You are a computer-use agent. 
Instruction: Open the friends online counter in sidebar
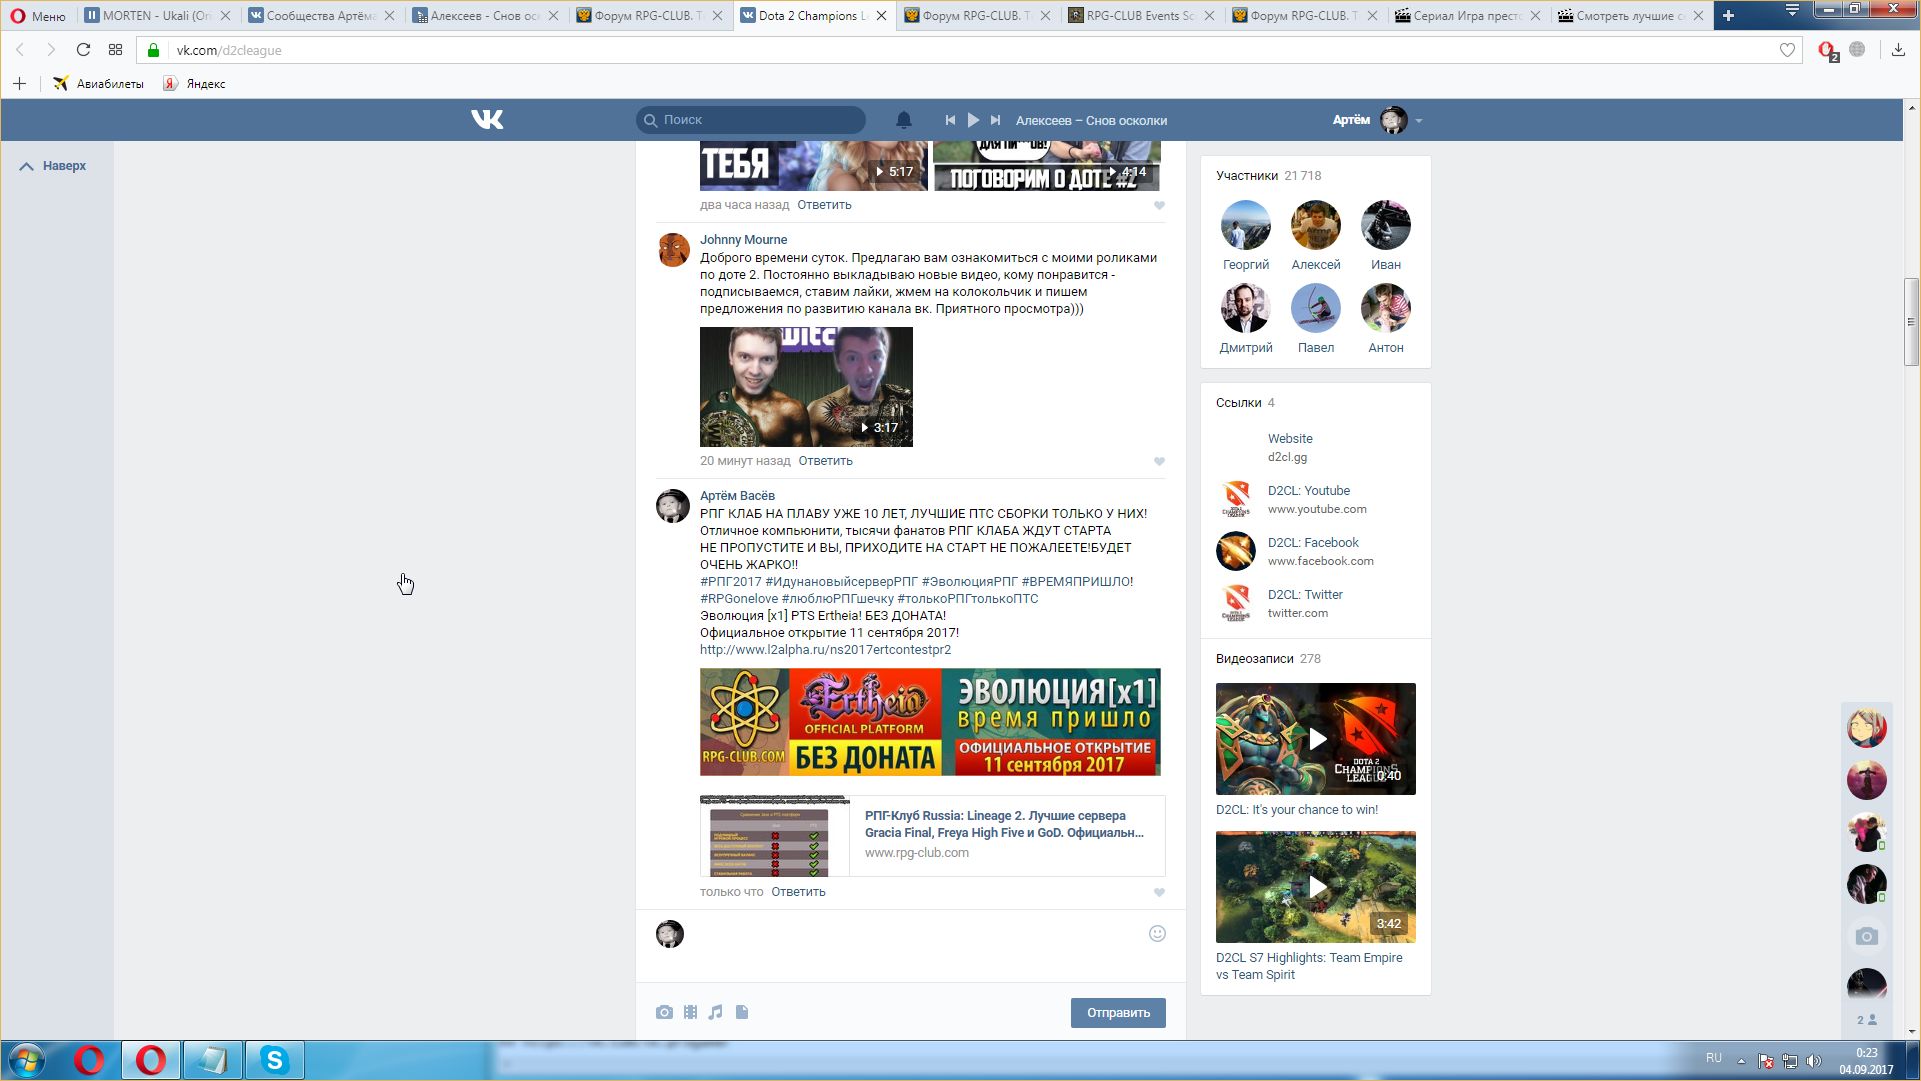pos(1866,1020)
